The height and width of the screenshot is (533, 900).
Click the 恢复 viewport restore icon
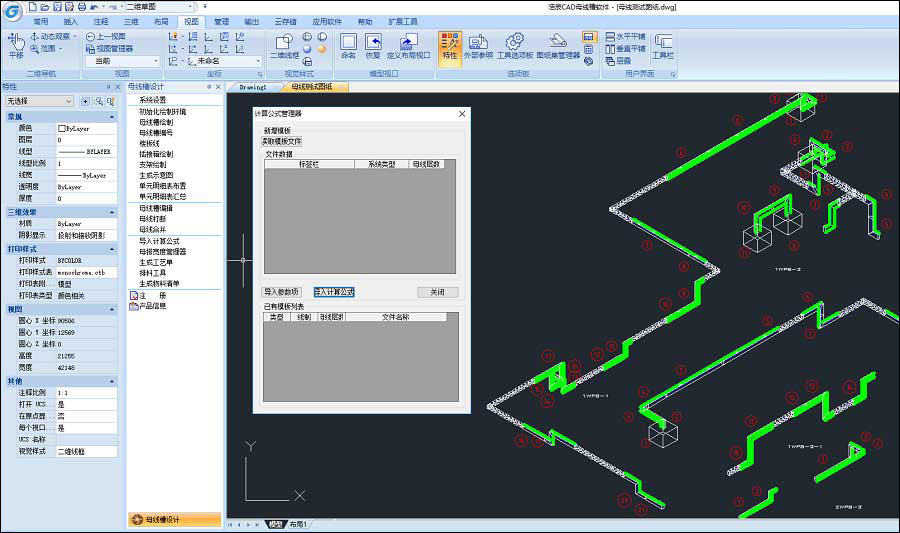pos(373,46)
